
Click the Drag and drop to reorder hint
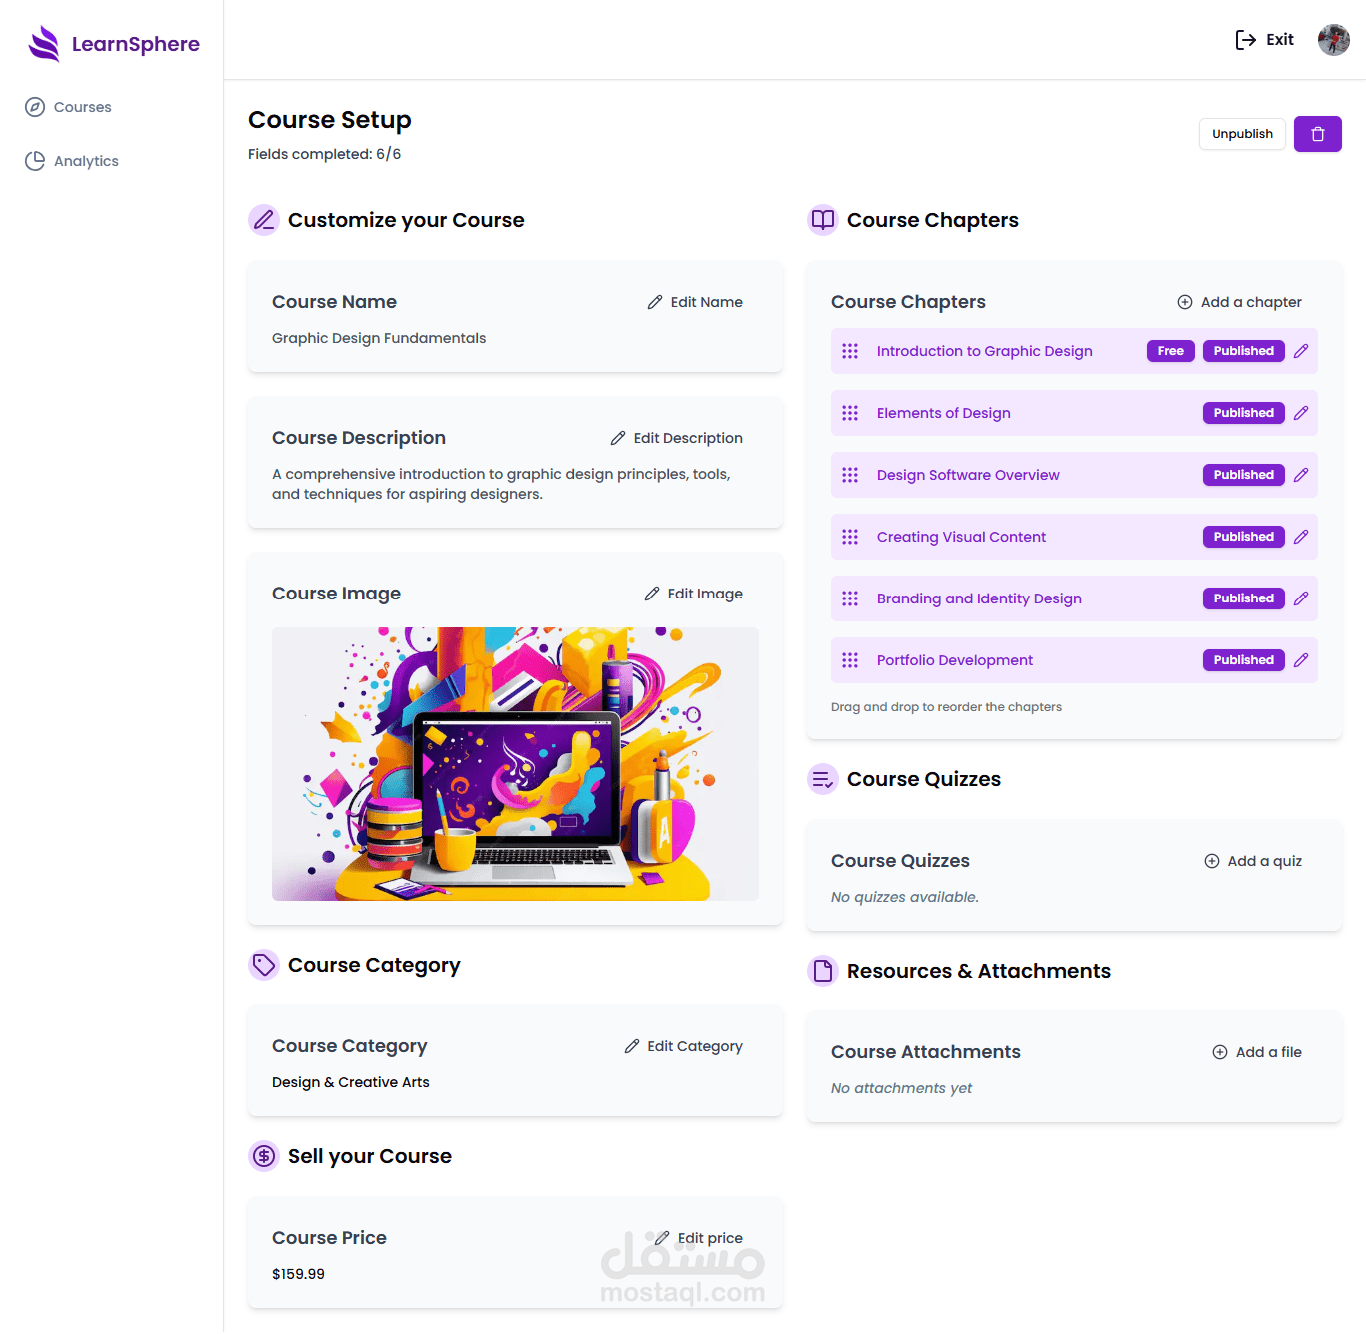click(x=946, y=707)
